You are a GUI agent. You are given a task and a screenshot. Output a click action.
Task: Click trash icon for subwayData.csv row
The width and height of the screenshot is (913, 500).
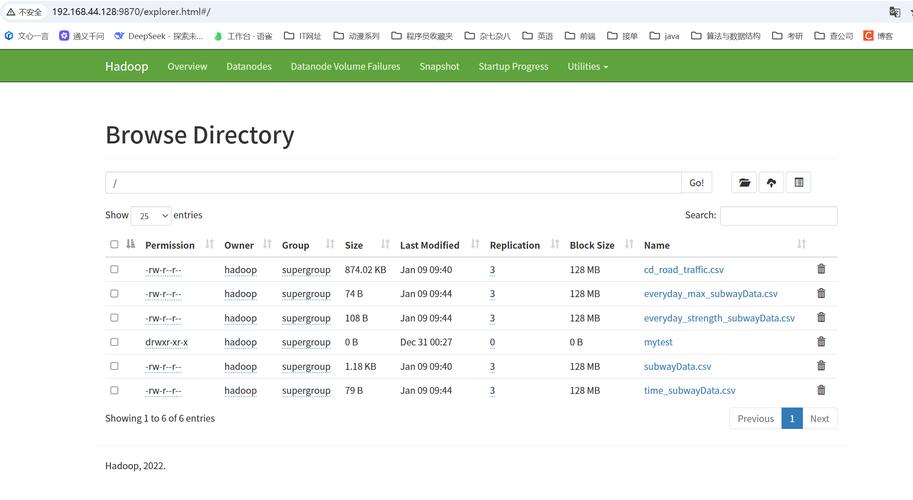tap(821, 366)
